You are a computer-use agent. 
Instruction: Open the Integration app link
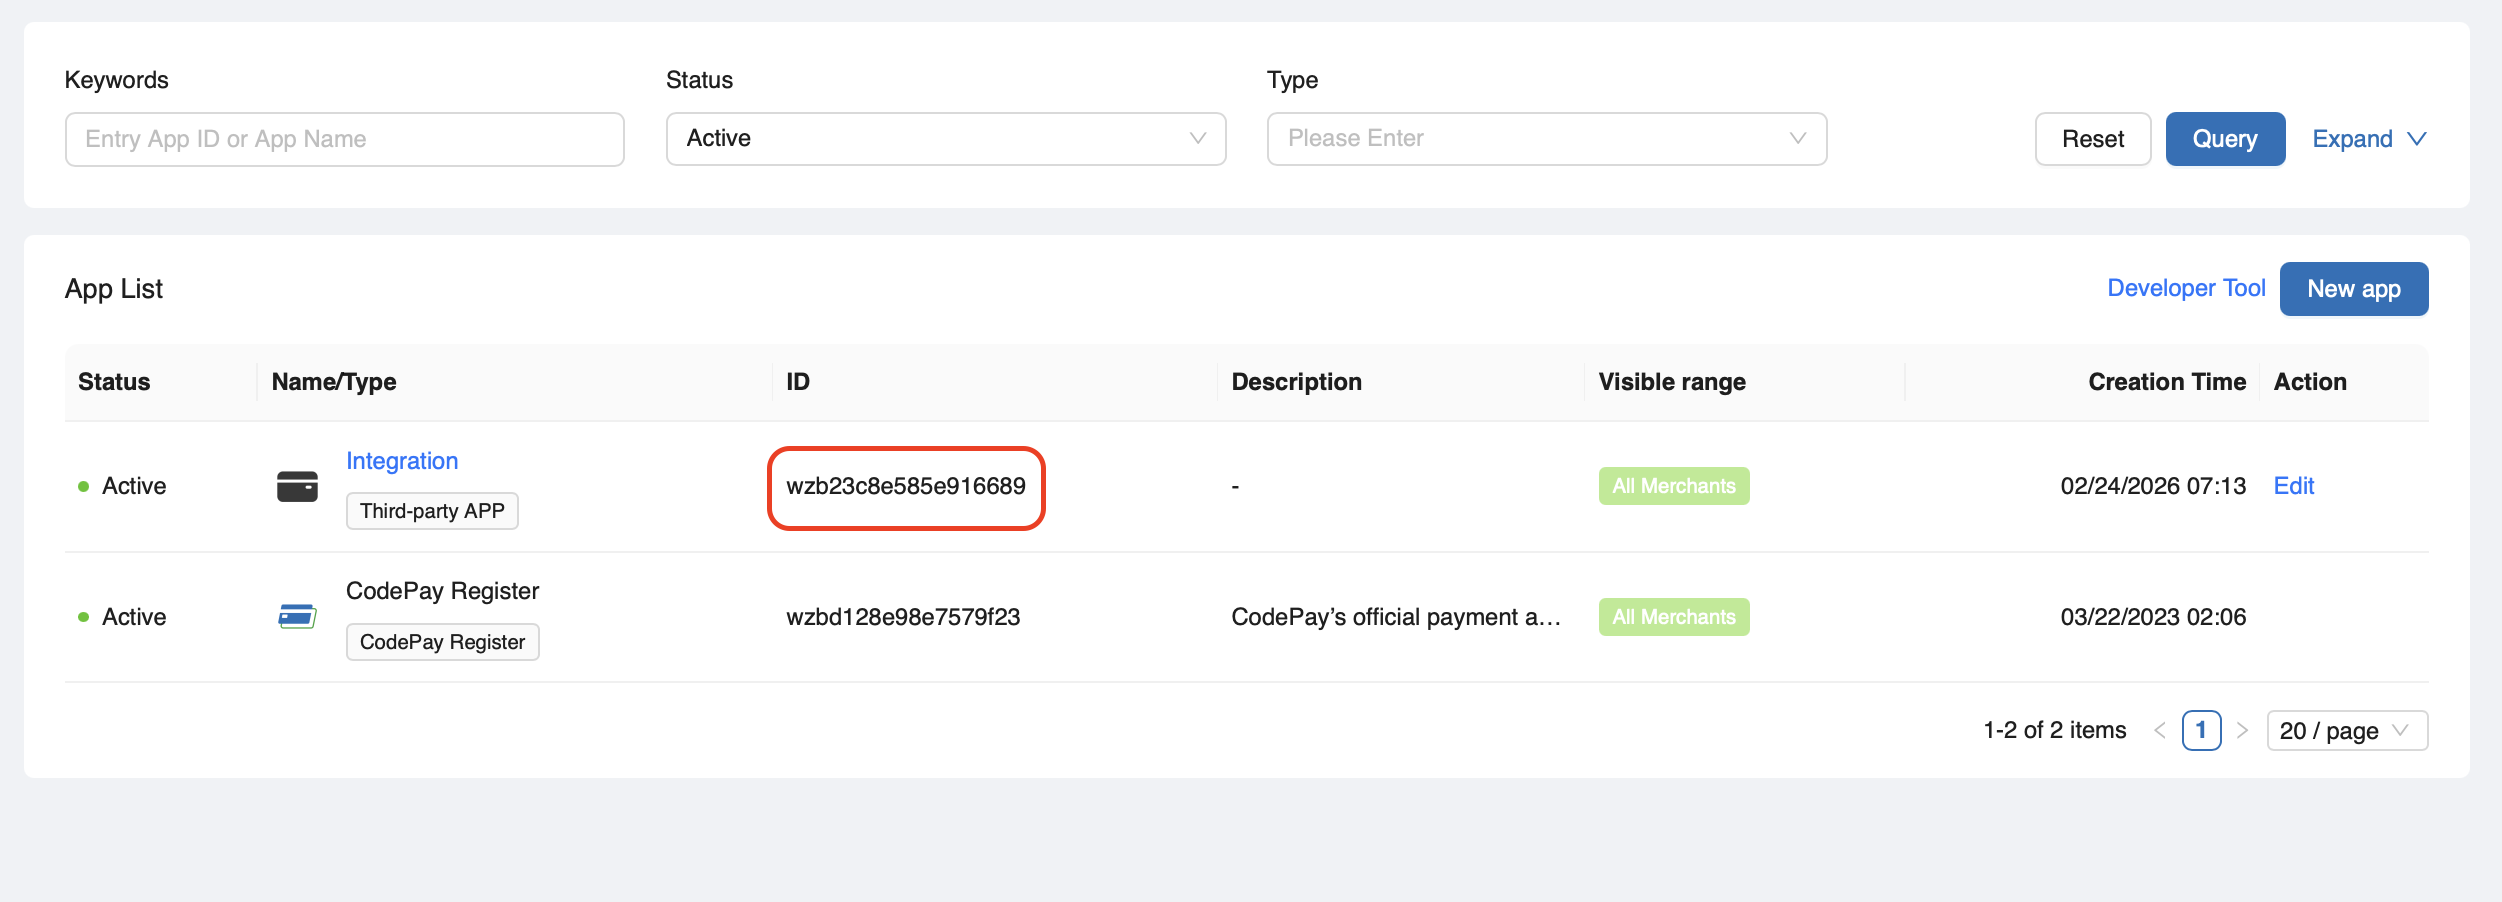(x=402, y=461)
